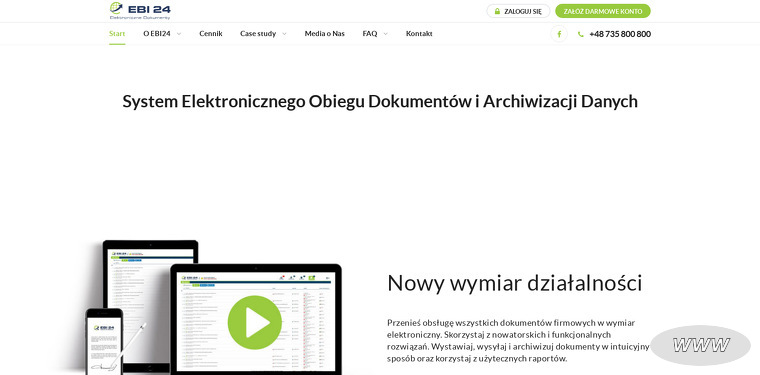Click the Zaloguj się button

click(x=518, y=11)
